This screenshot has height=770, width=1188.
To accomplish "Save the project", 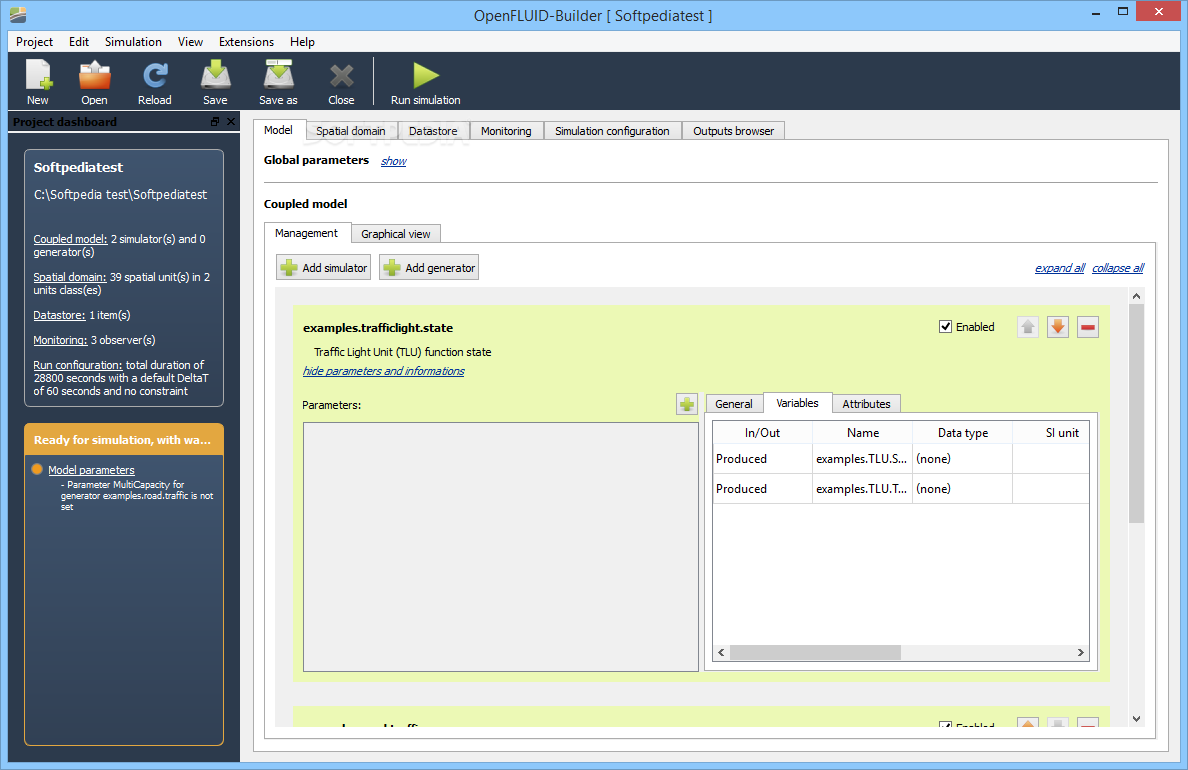I will click(215, 82).
